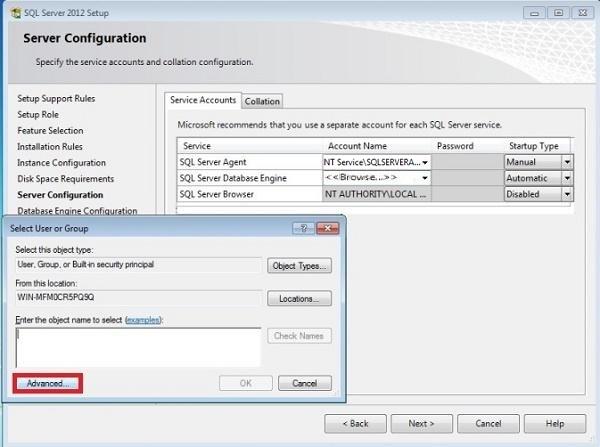The width and height of the screenshot is (600, 447).
Task: Close the Select User or Group dialog
Action: point(327,228)
